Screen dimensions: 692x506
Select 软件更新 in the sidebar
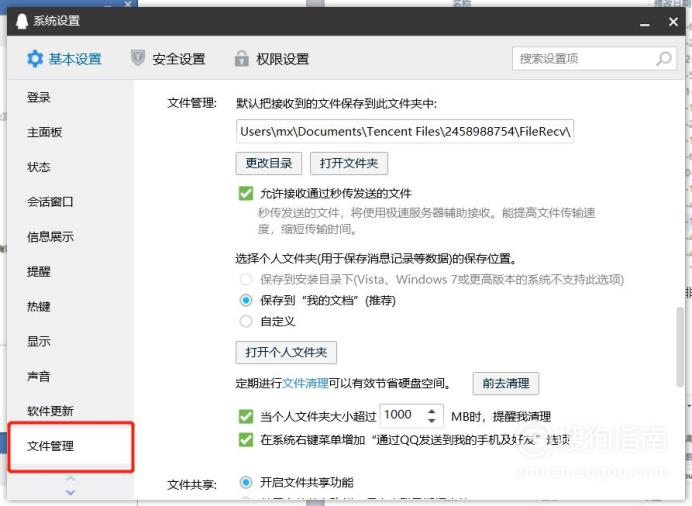[50, 411]
